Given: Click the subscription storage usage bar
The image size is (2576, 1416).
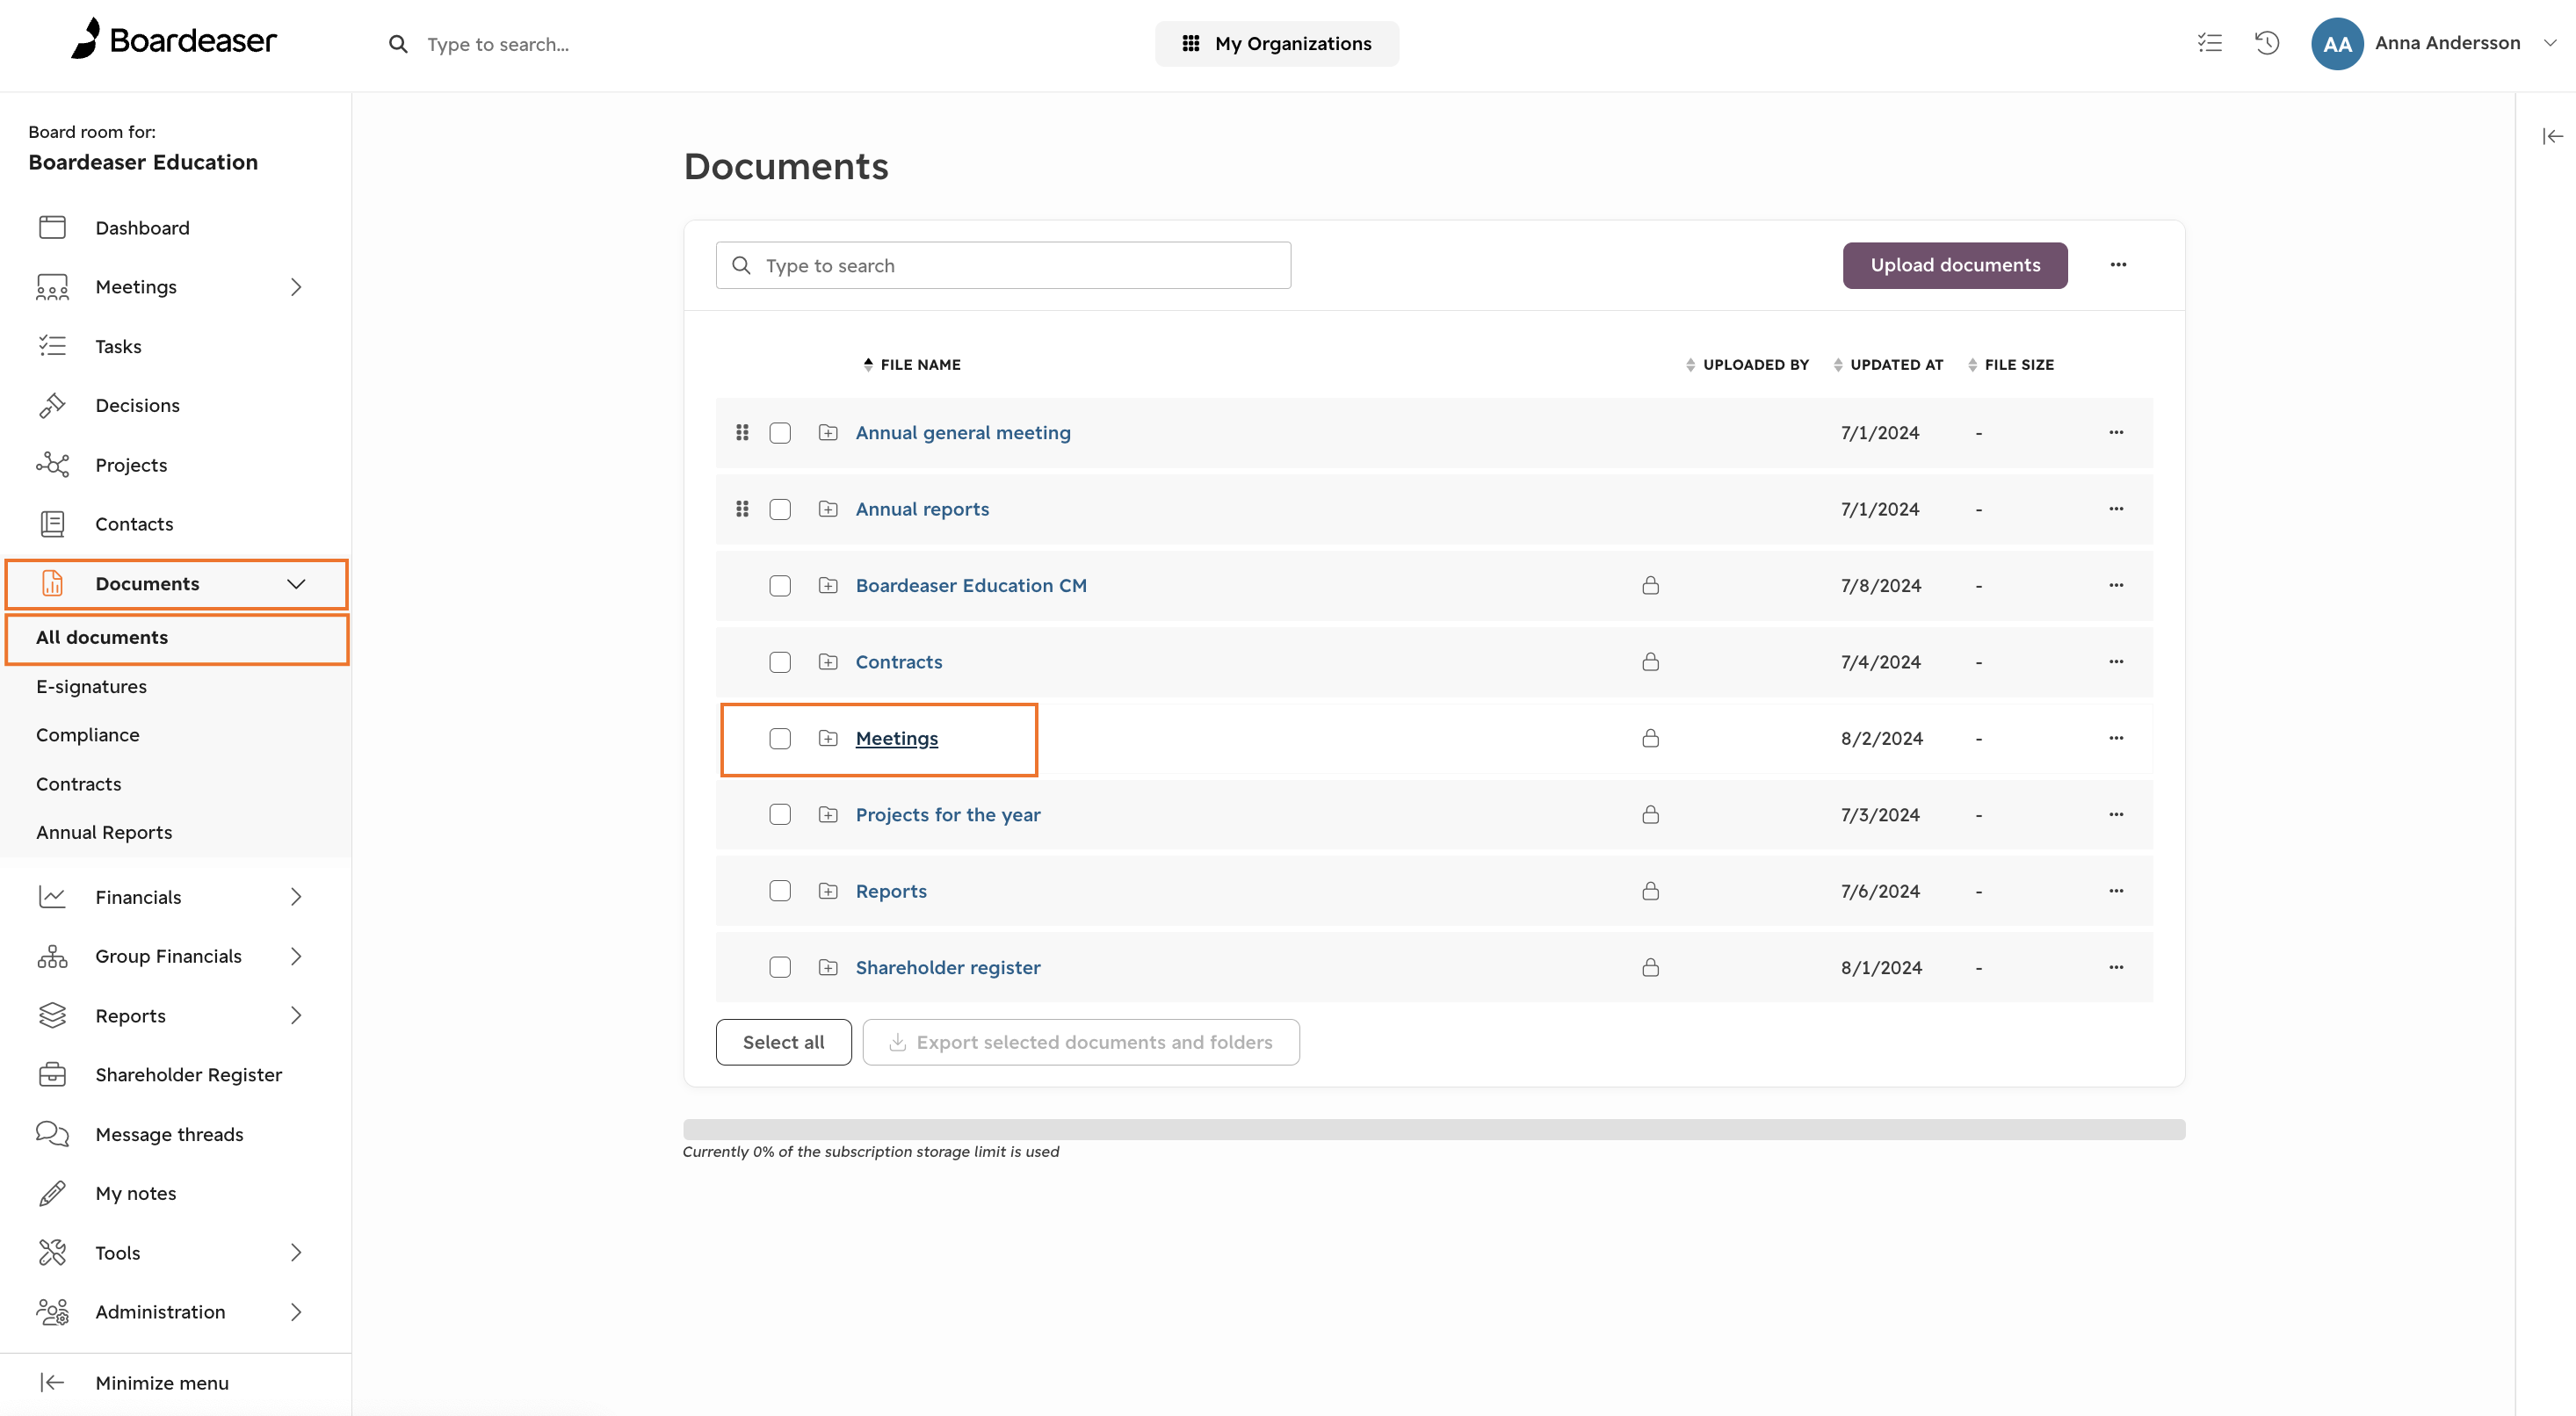Looking at the screenshot, I should [1433, 1129].
